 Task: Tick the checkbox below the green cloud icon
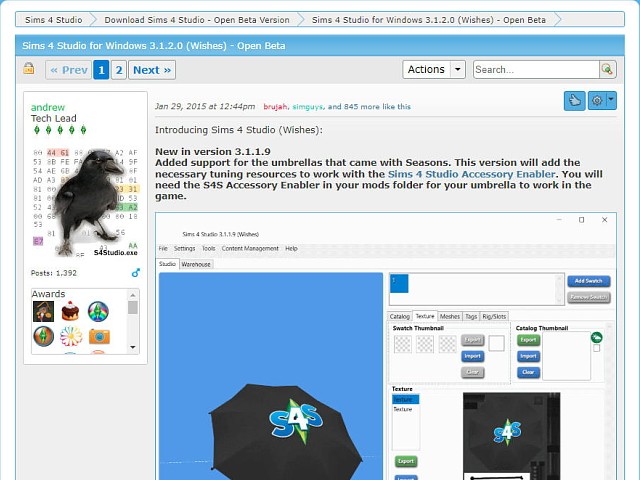(x=596, y=348)
